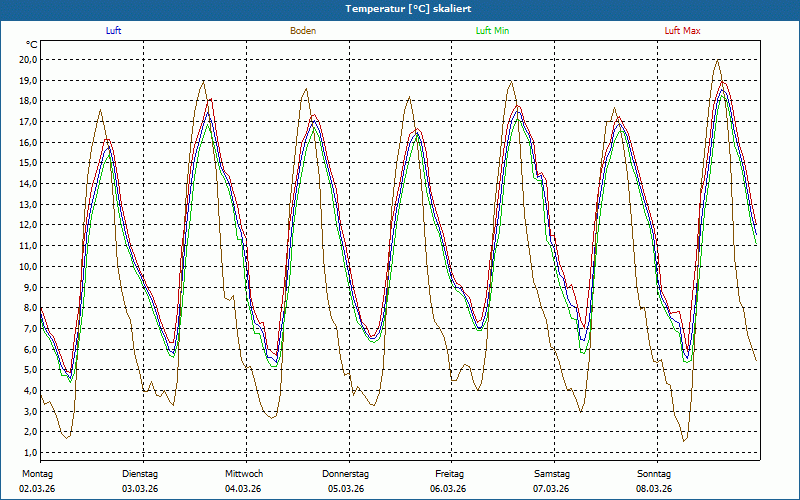The height and width of the screenshot is (500, 800).
Task: Select the 20,0 value on the temperature axis
Action: [28, 59]
